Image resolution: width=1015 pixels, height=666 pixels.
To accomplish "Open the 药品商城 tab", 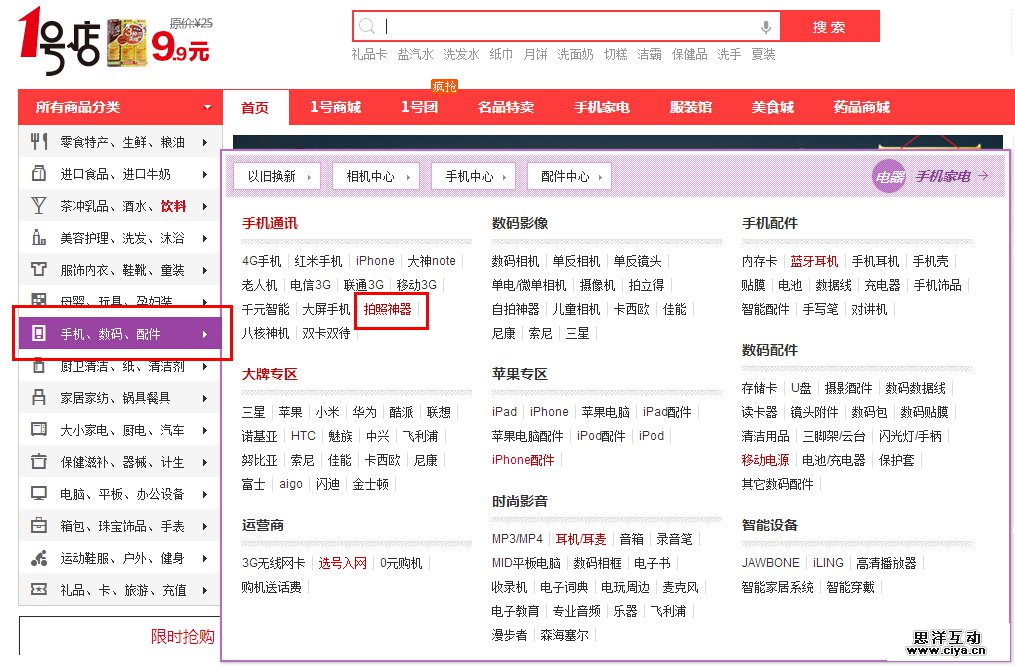I will (862, 107).
